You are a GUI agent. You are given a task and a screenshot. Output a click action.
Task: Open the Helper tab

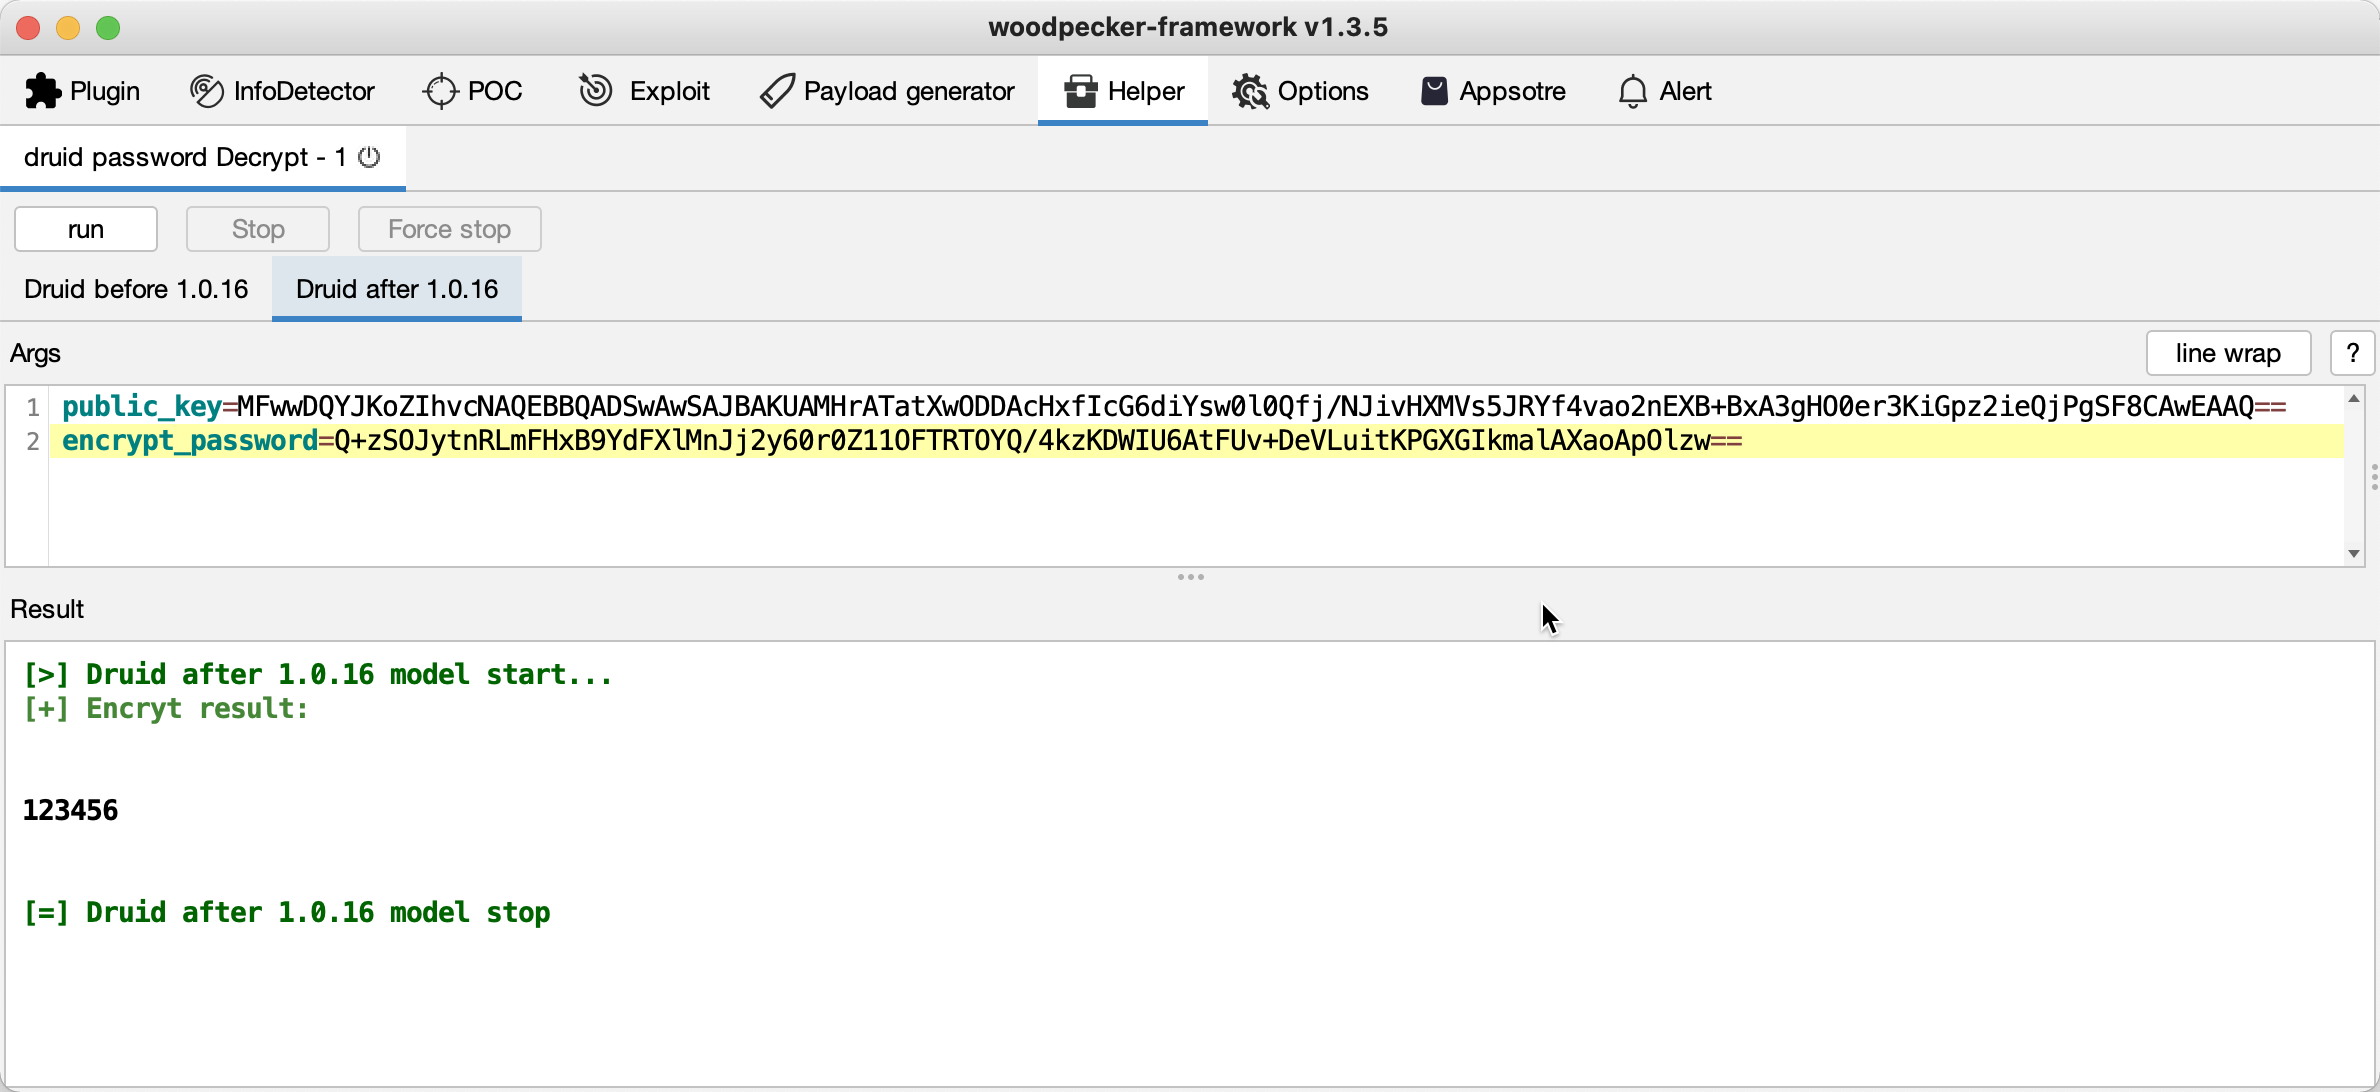(1123, 91)
